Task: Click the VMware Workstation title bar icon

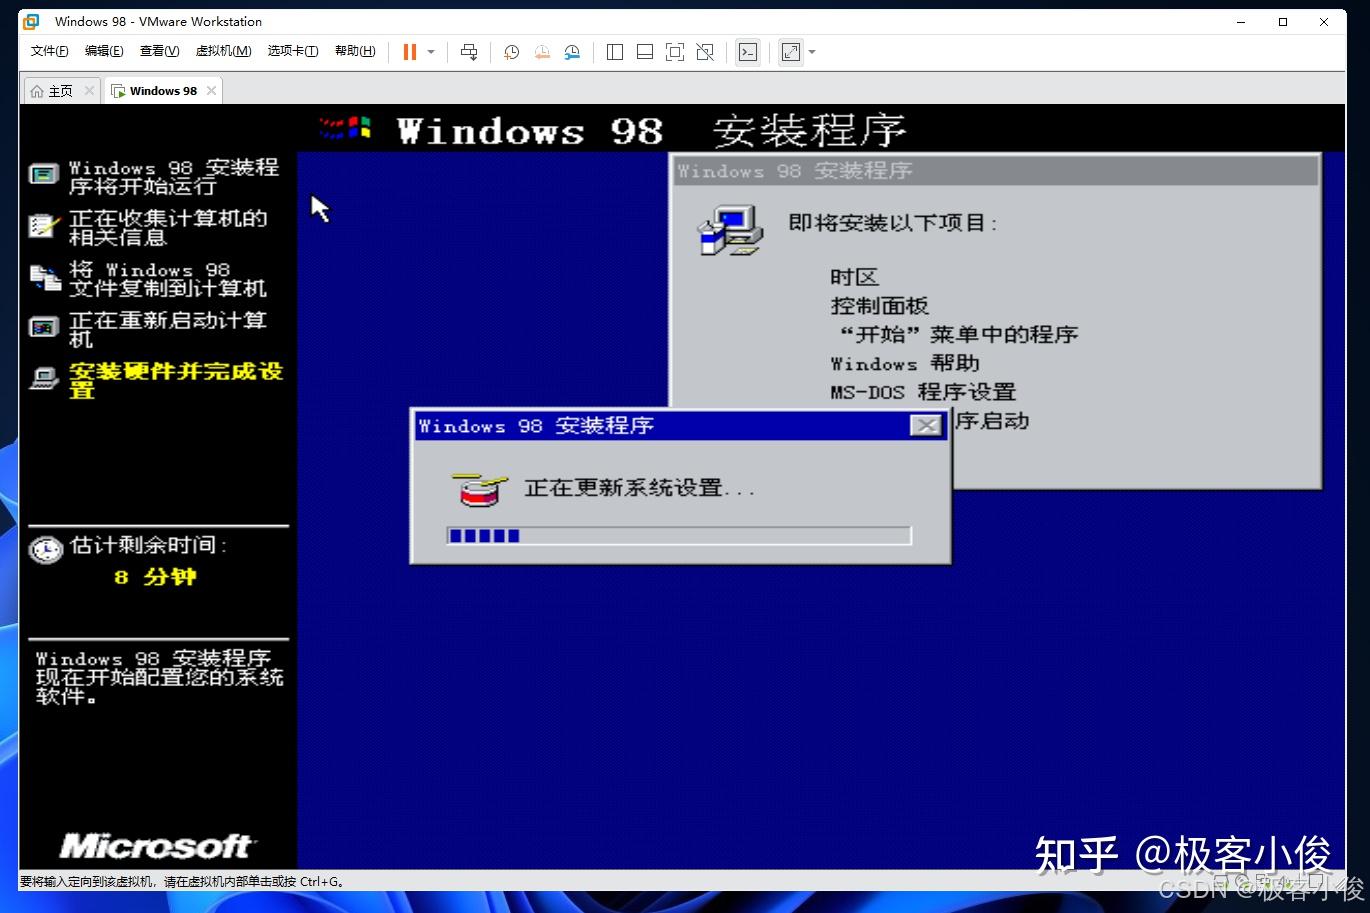Action: (x=31, y=21)
